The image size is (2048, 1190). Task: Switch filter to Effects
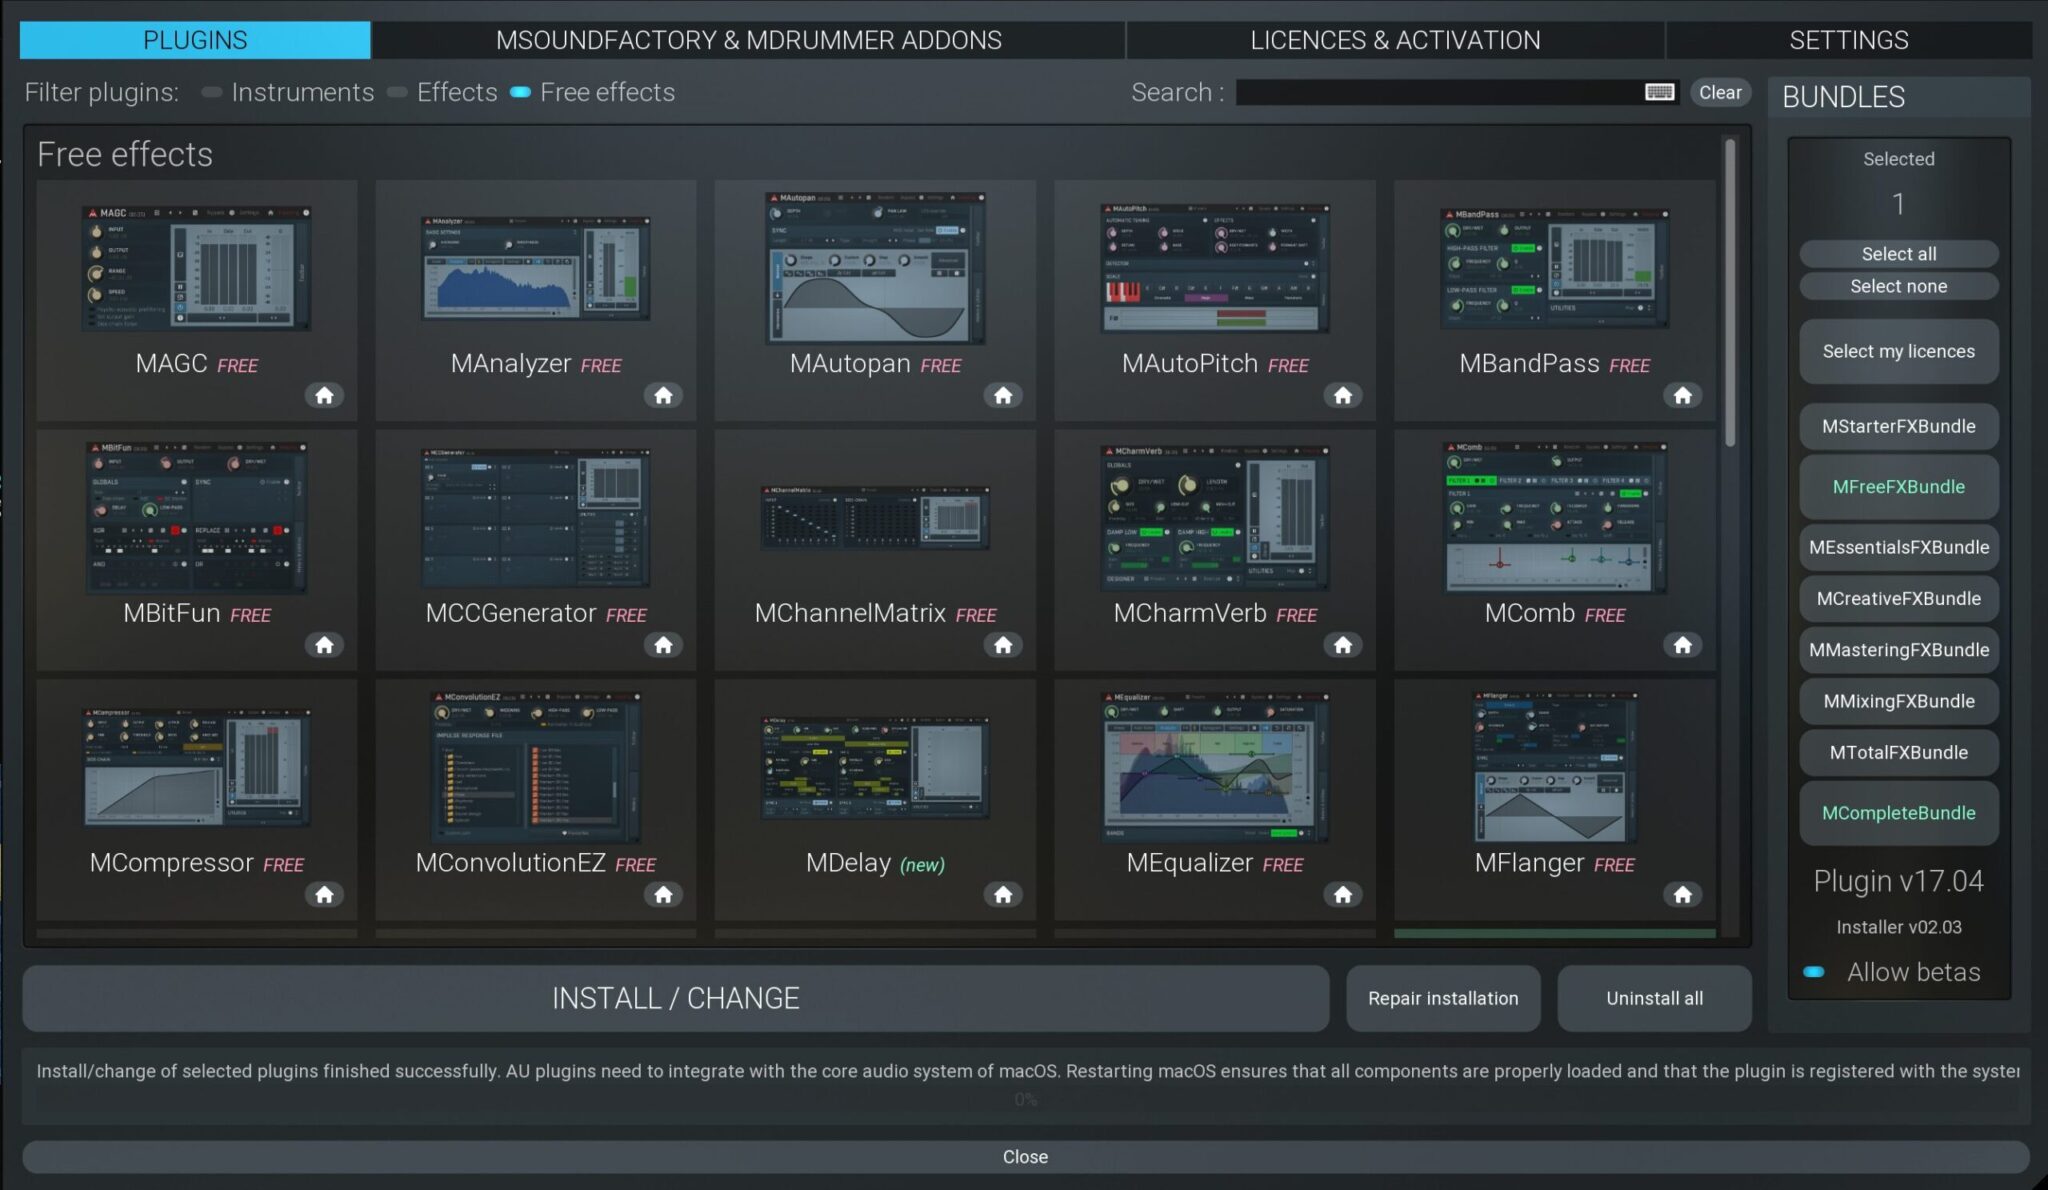click(x=398, y=92)
